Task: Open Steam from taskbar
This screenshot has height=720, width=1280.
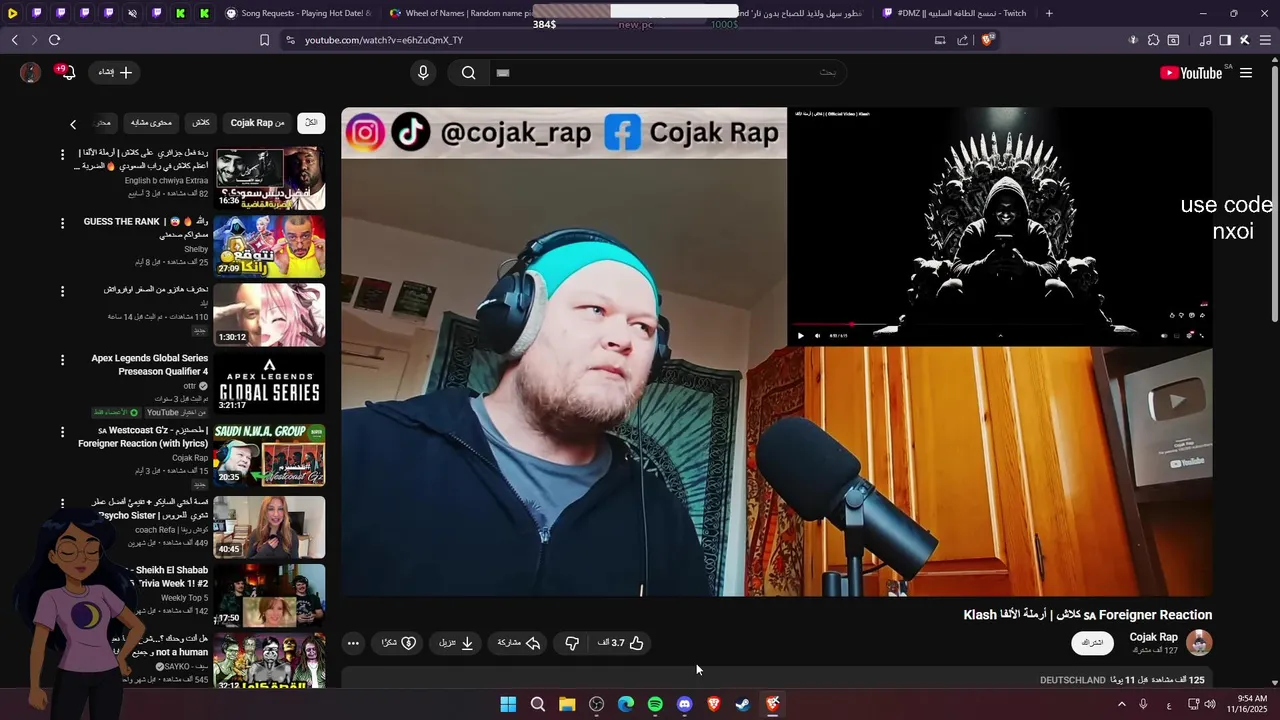Action: click(x=743, y=704)
